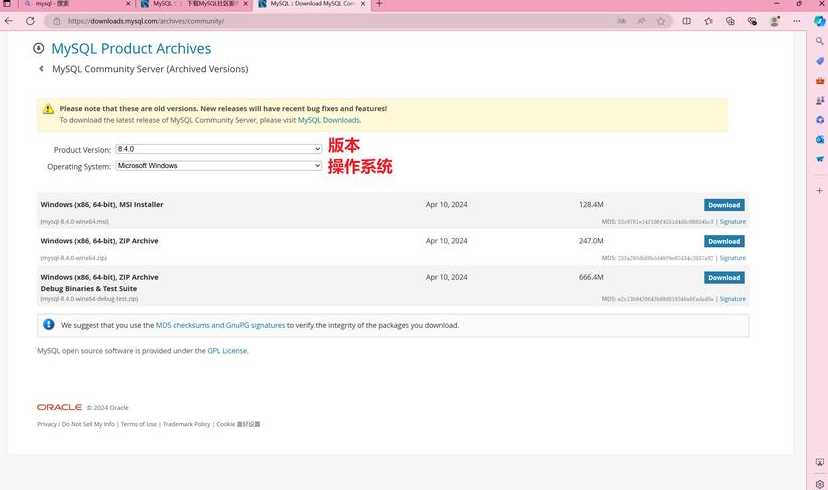Open the MSI Installer Signature link

pyautogui.click(x=732, y=222)
